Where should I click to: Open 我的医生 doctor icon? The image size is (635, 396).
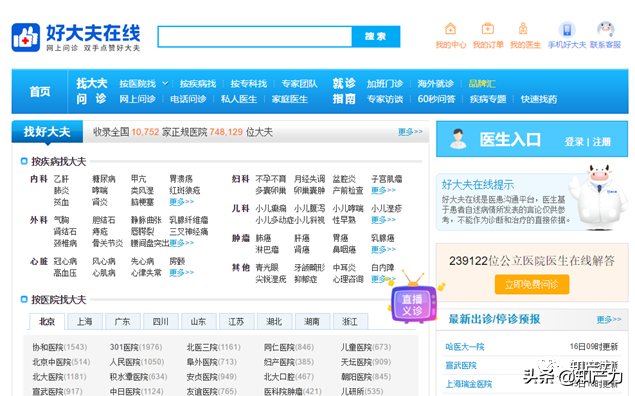click(523, 29)
